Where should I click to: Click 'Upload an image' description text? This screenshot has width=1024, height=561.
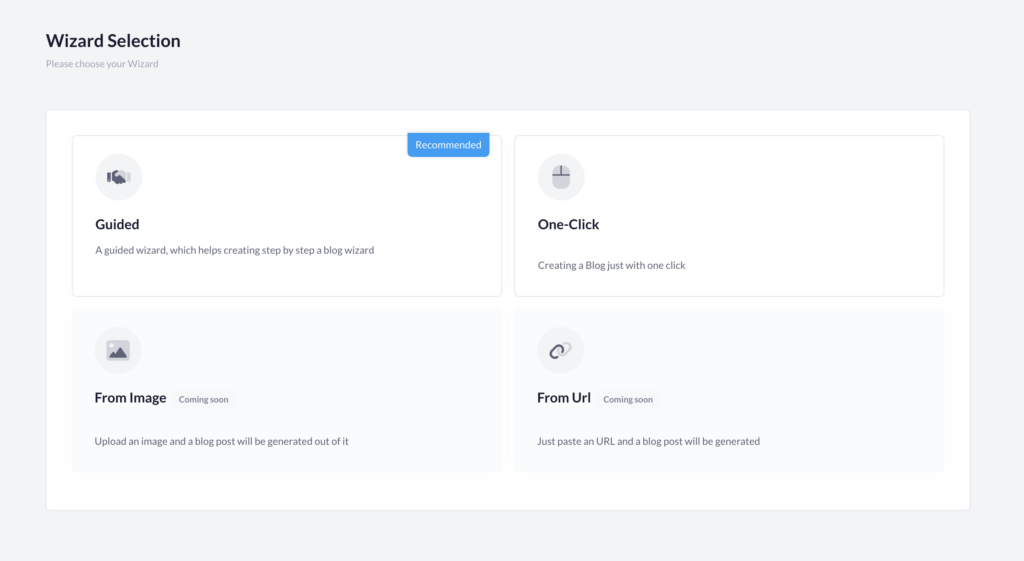(221, 441)
